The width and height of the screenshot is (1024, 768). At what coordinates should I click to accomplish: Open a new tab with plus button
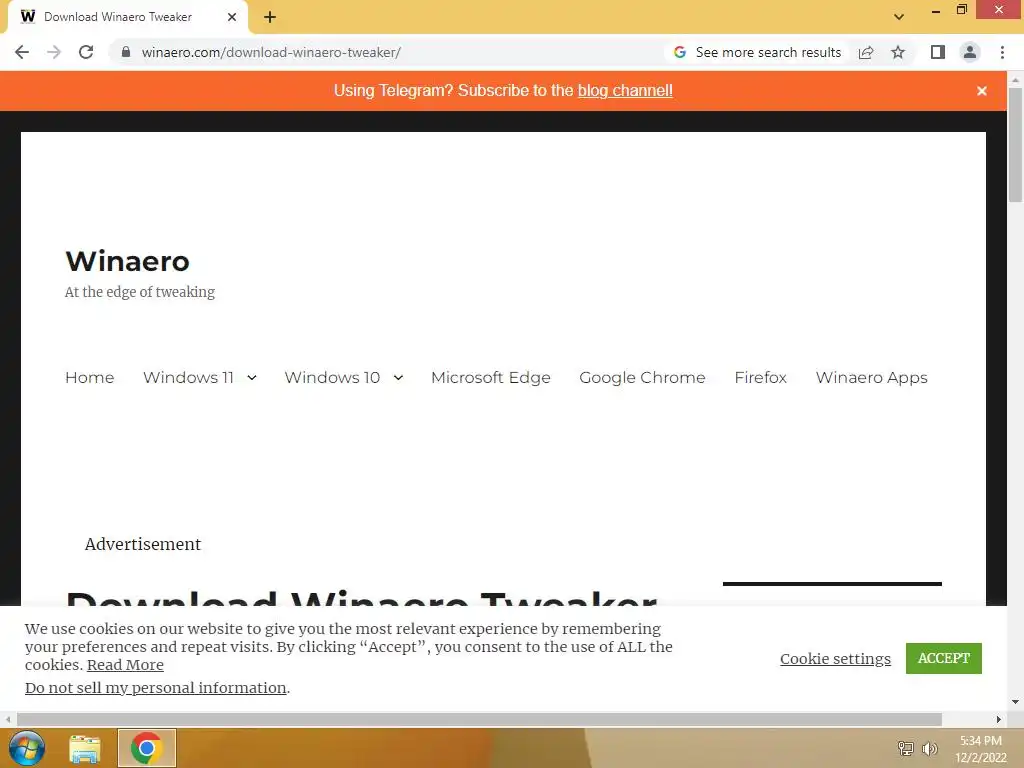click(270, 17)
